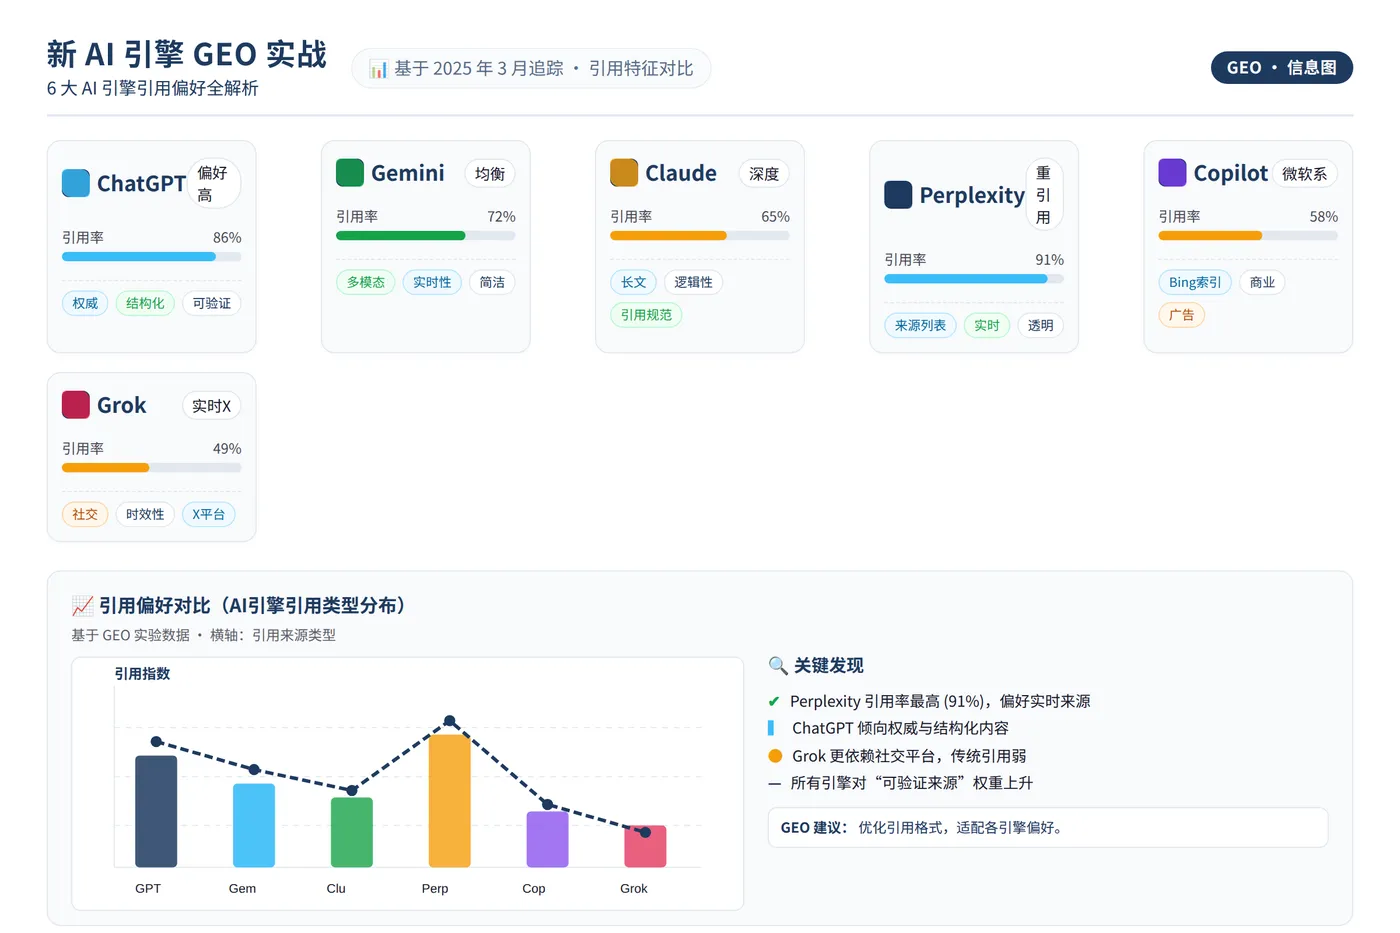This screenshot has height=933, width=1400.
Task: Click the orange Perp bar in chart
Action: click(x=450, y=801)
